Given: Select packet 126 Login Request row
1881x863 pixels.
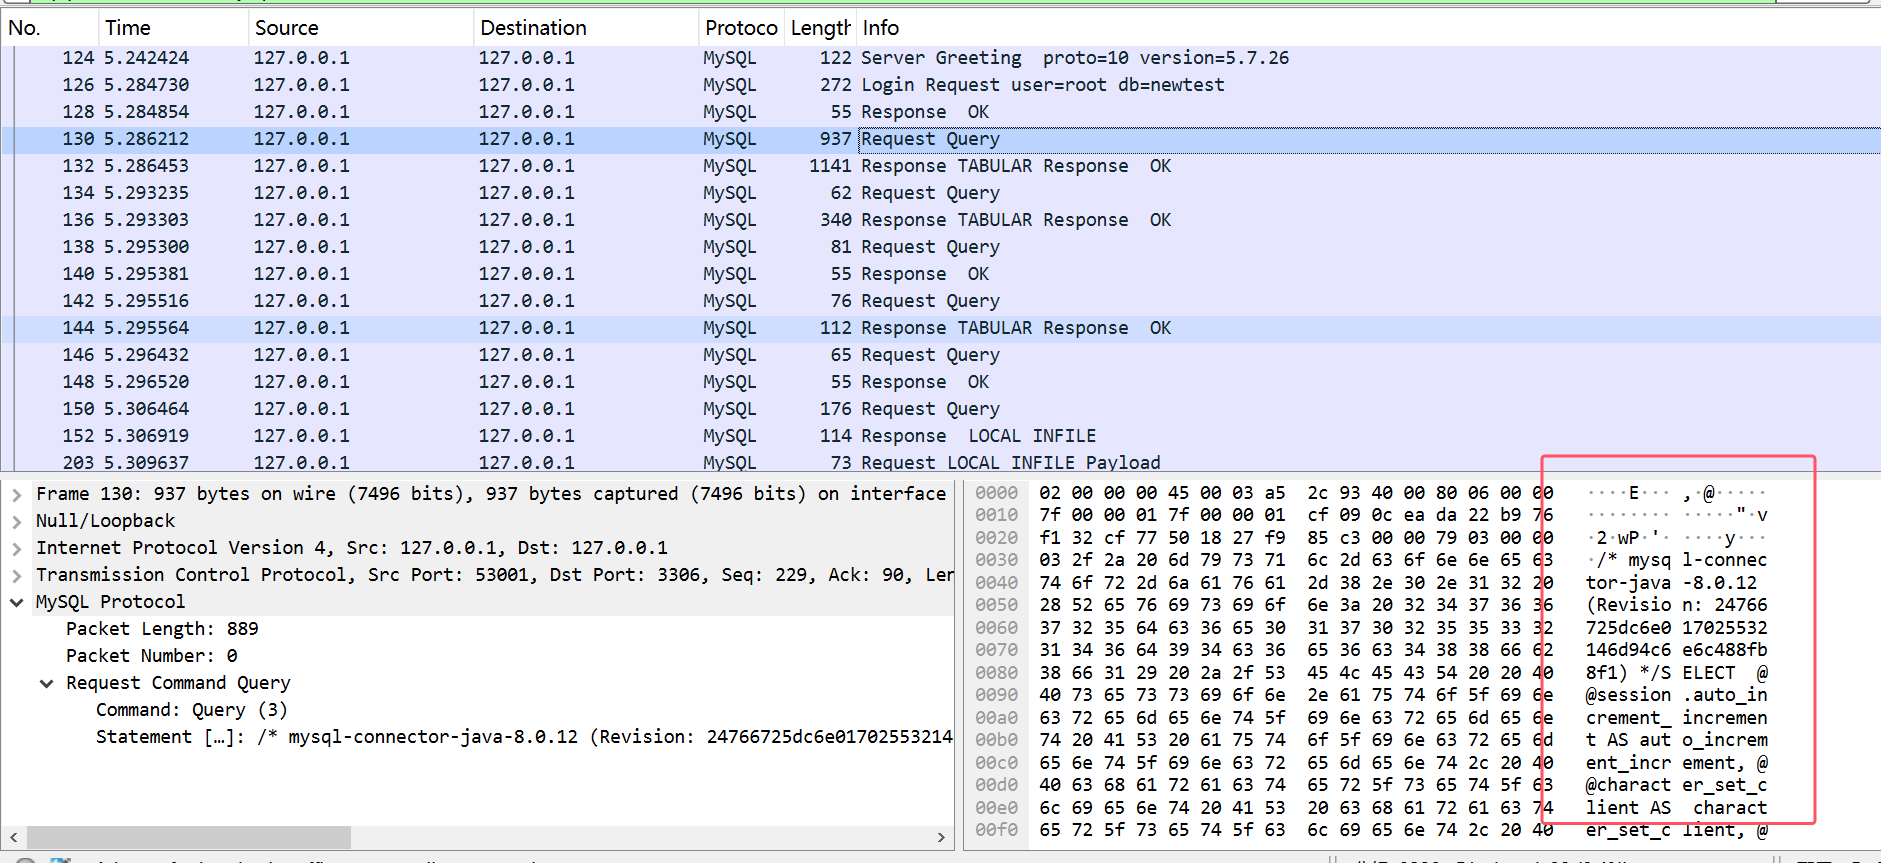Looking at the screenshot, I should (x=940, y=85).
